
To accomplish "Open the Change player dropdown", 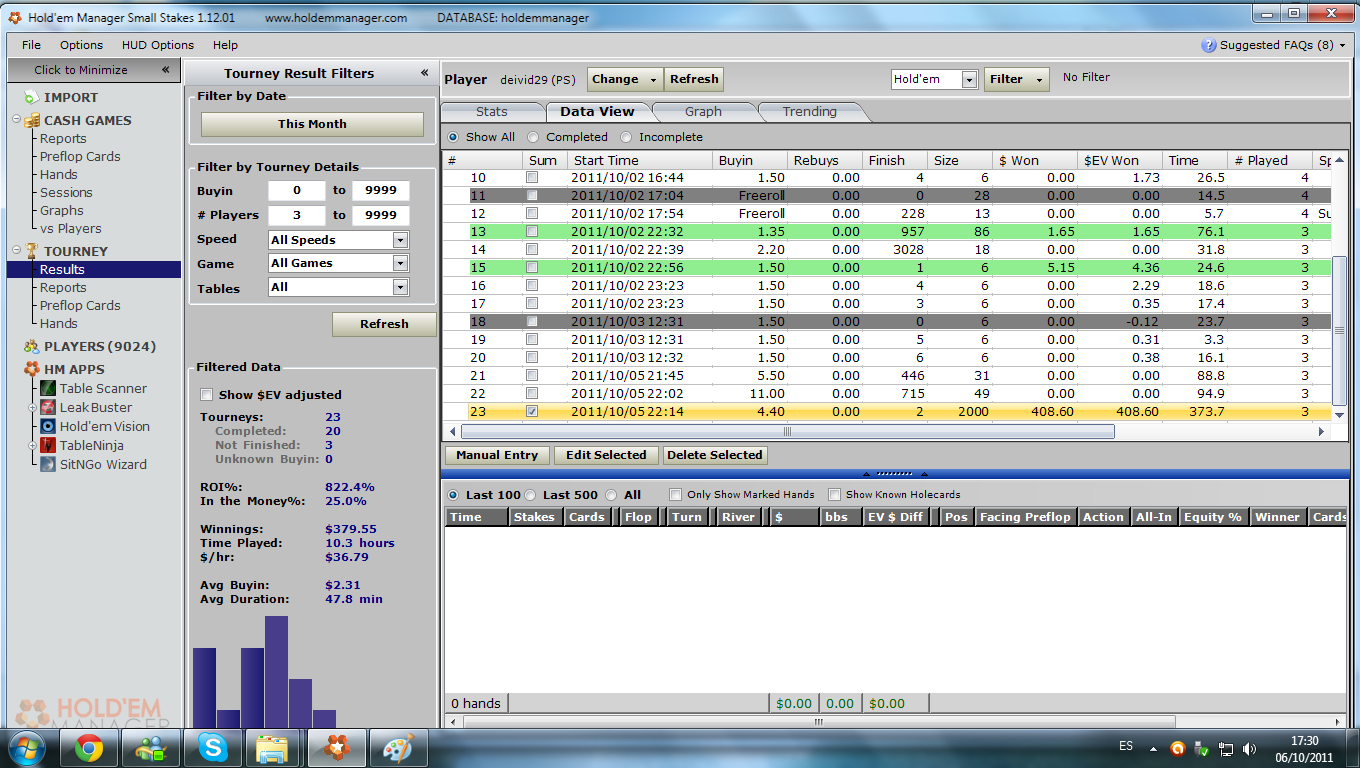I will click(625, 79).
